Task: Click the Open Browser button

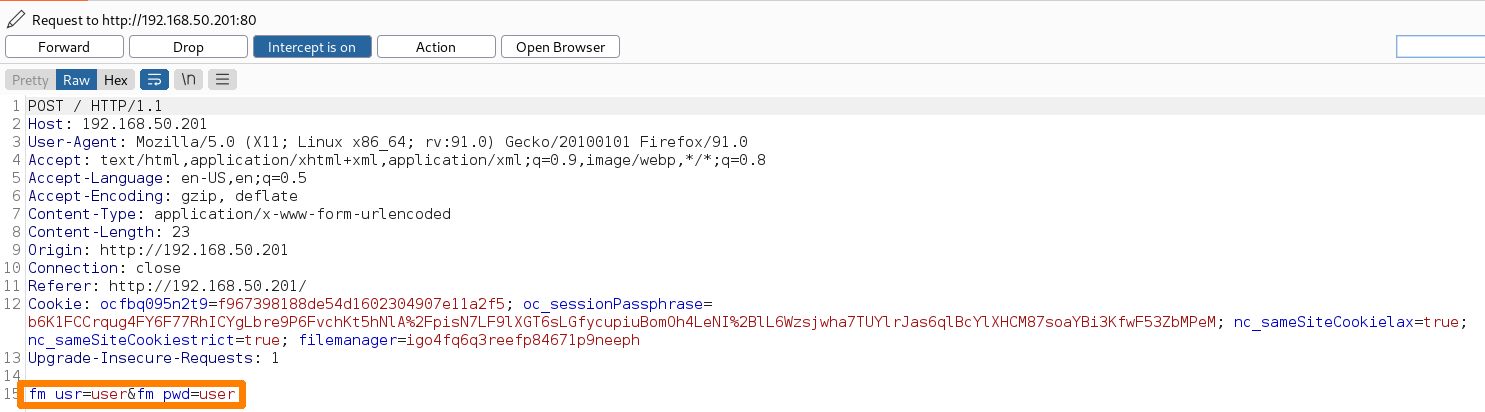Action: [x=560, y=47]
